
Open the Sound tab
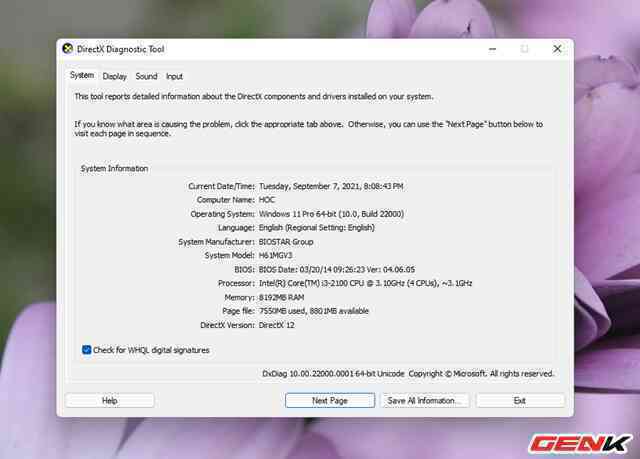point(146,76)
